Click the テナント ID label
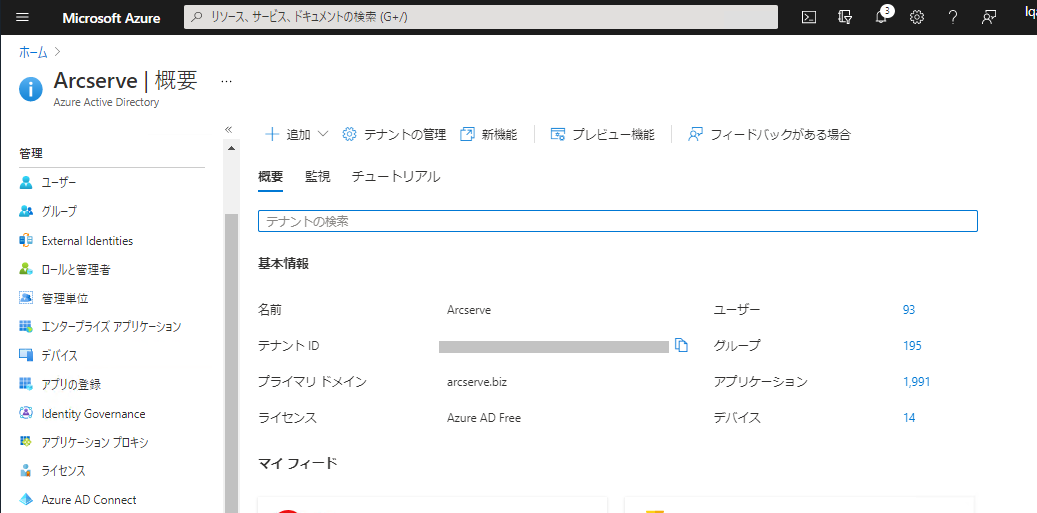The image size is (1037, 513). pyautogui.click(x=288, y=346)
